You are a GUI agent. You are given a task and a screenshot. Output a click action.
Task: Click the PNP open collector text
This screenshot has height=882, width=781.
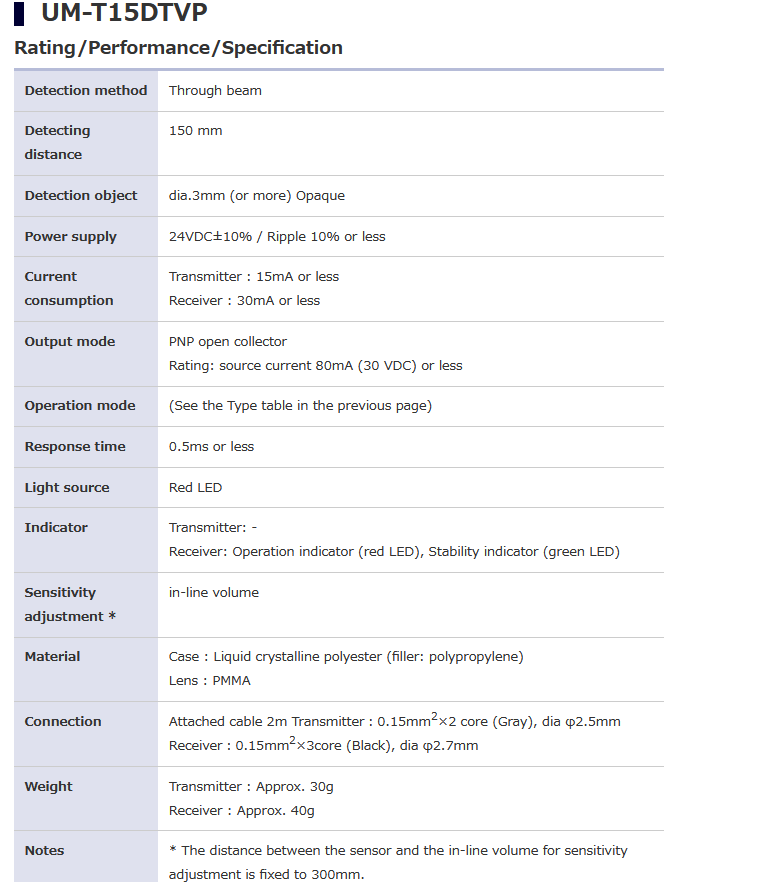click(x=228, y=342)
